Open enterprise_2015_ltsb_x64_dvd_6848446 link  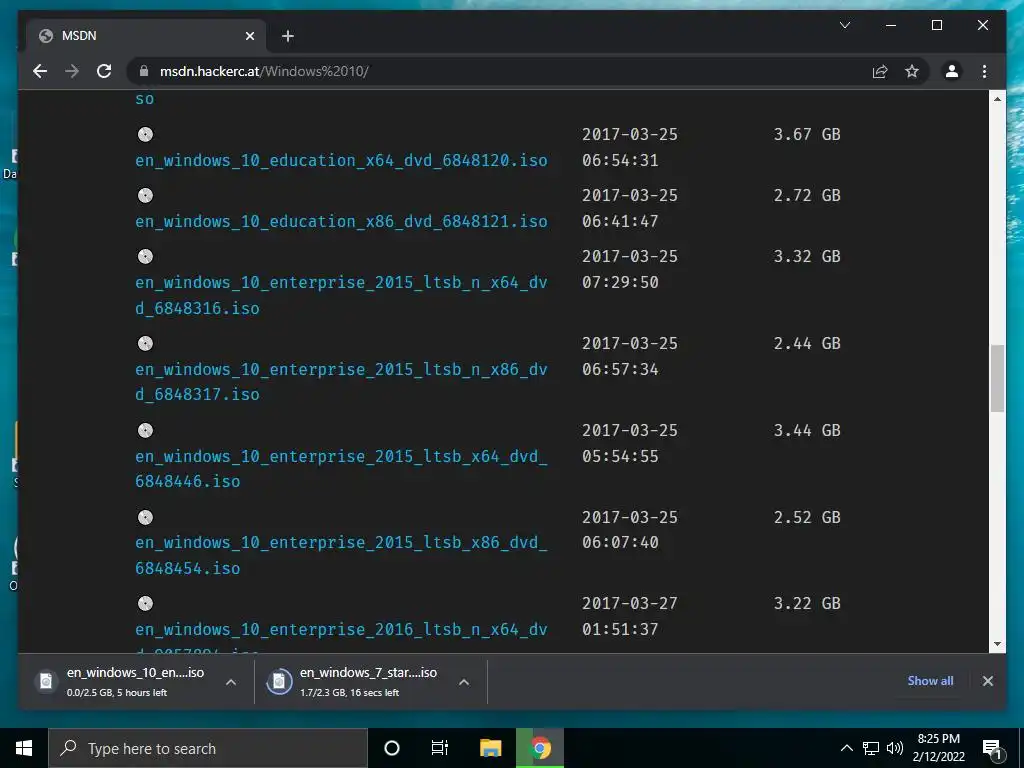(341, 468)
